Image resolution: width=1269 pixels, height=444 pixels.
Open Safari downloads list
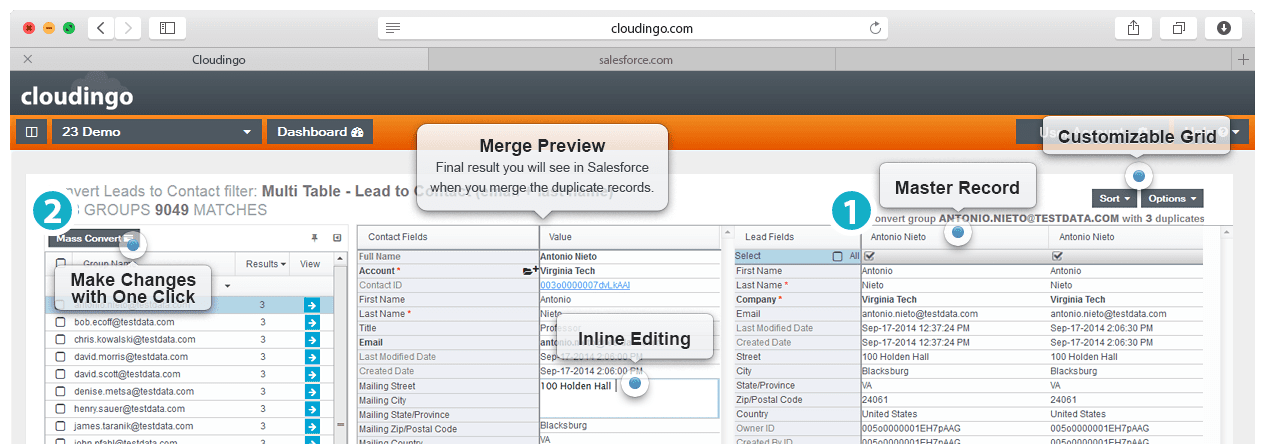tap(1224, 28)
